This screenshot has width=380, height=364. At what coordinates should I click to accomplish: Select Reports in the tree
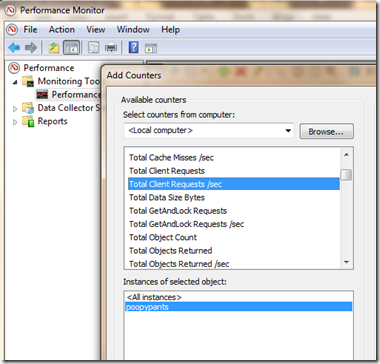click(x=52, y=121)
